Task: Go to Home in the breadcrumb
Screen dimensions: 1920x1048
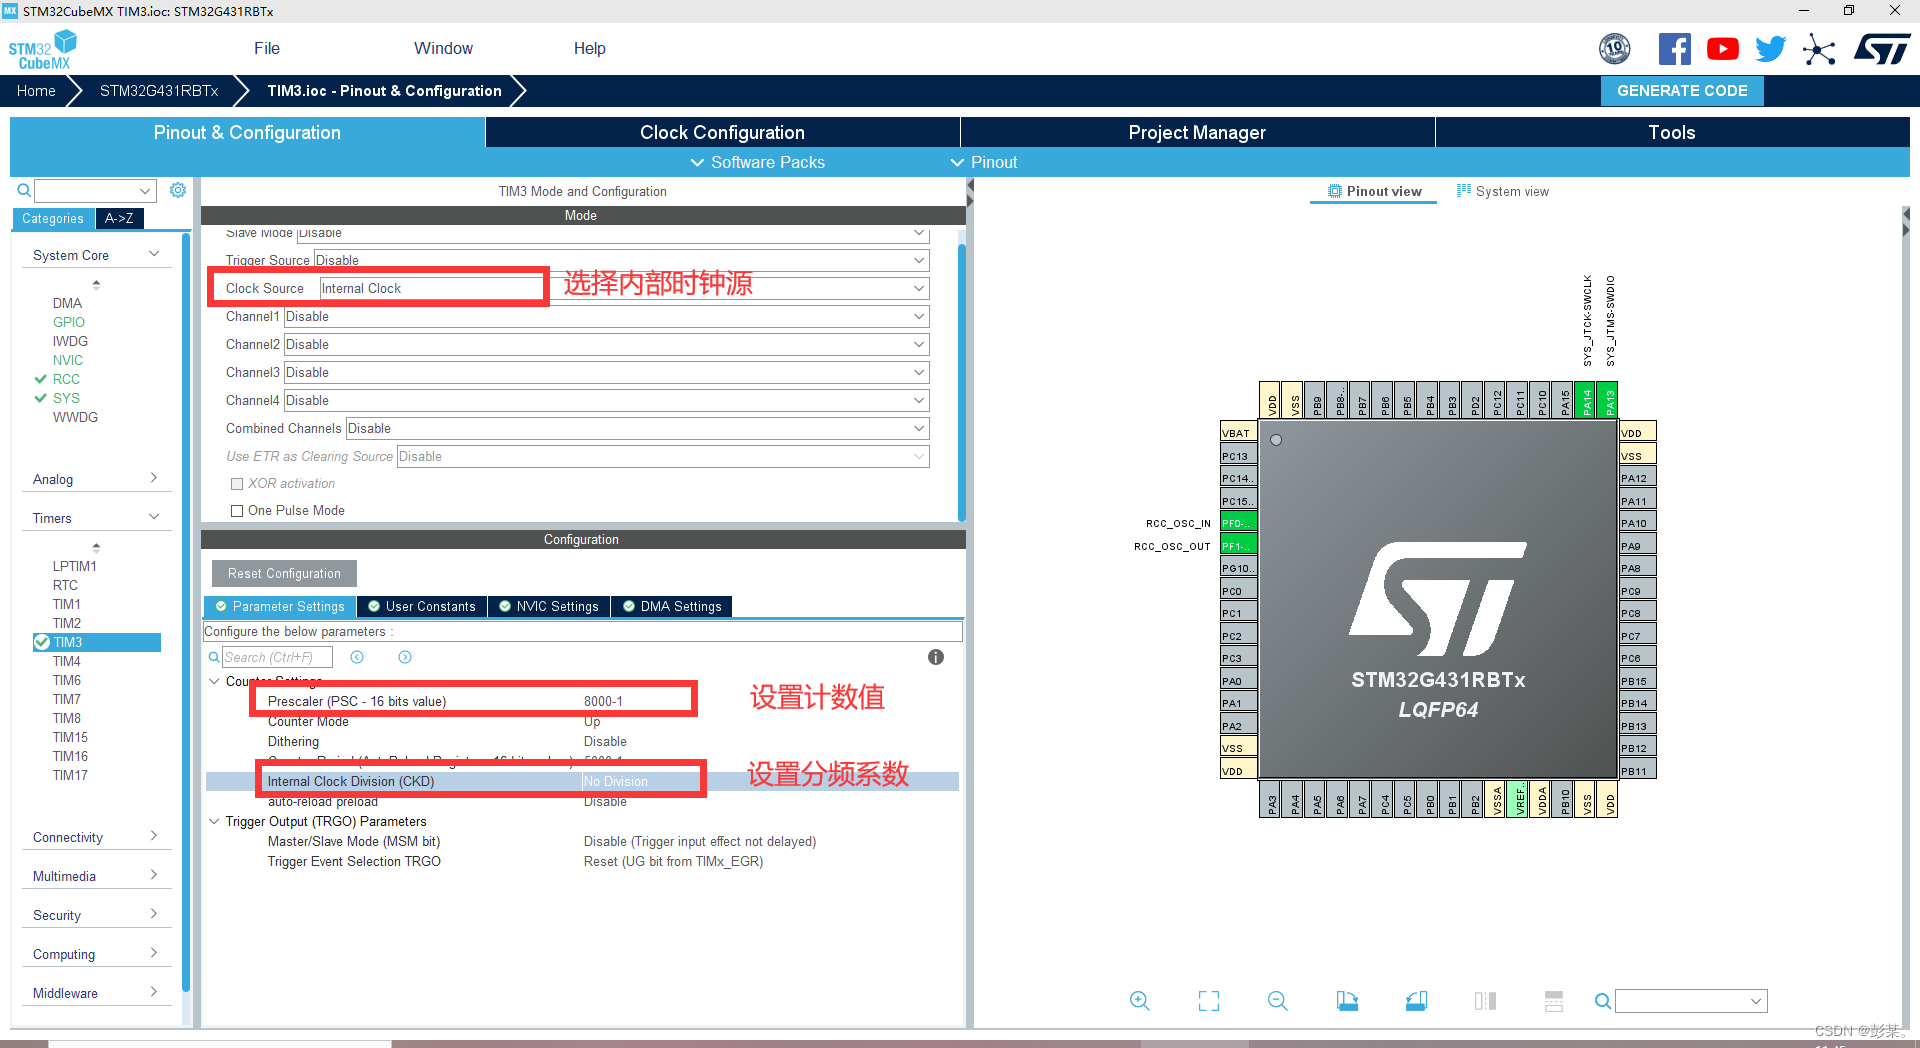Action: (36, 90)
